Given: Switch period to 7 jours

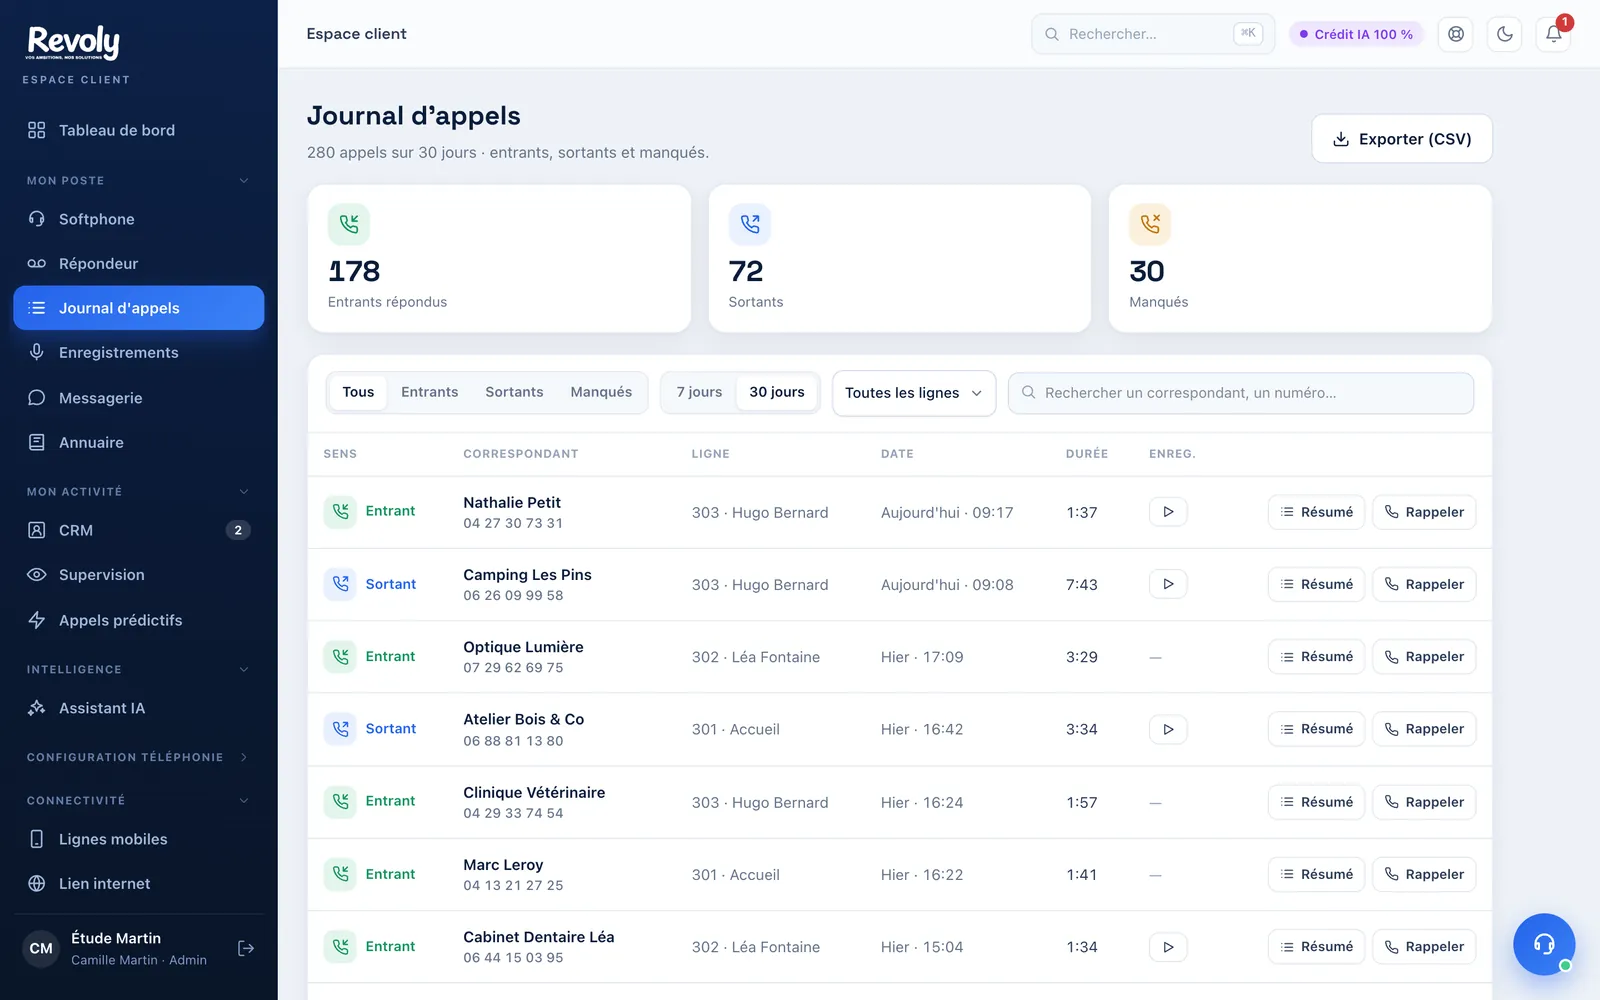Looking at the screenshot, I should point(699,392).
